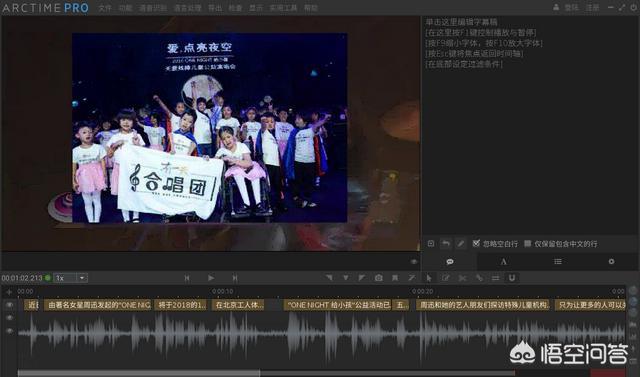Click the power exit icon
The image size is (640, 377).
(x=633, y=7)
